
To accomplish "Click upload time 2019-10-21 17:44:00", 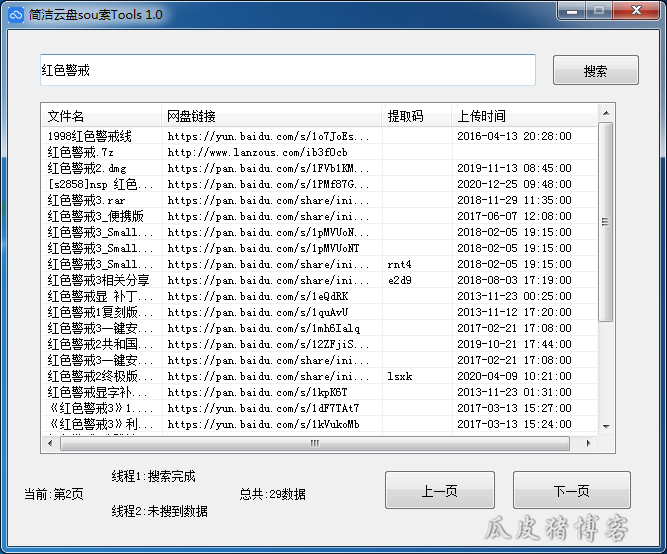I will pyautogui.click(x=514, y=344).
